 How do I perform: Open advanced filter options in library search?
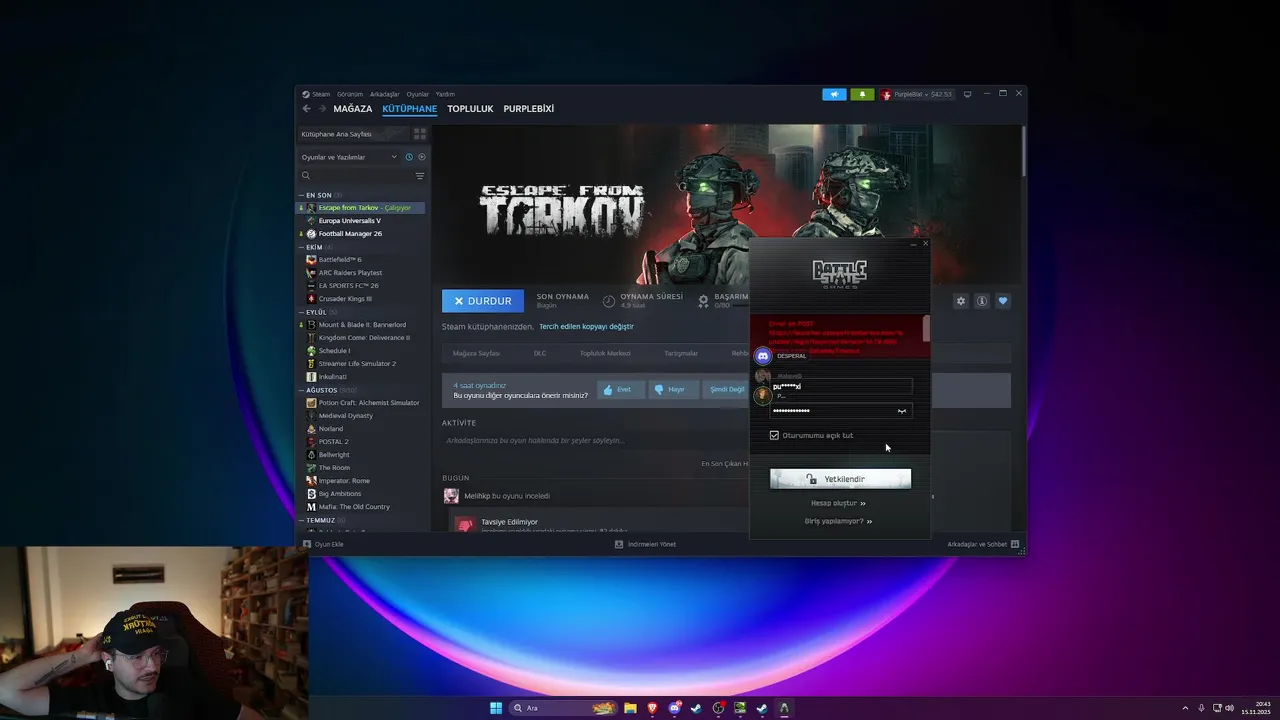click(420, 176)
